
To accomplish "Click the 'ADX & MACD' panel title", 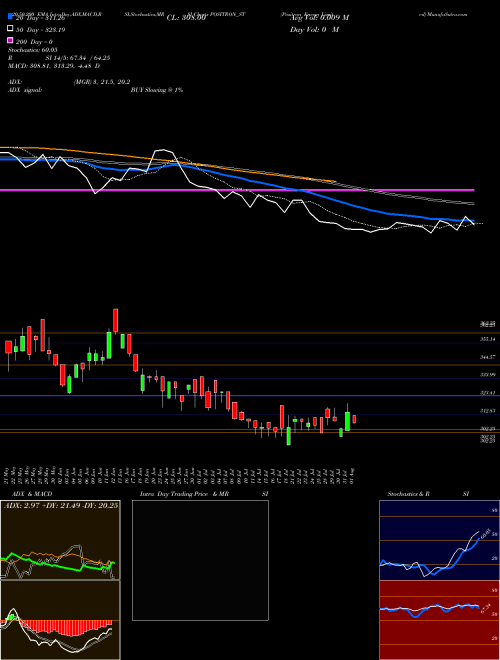I will point(32,494).
